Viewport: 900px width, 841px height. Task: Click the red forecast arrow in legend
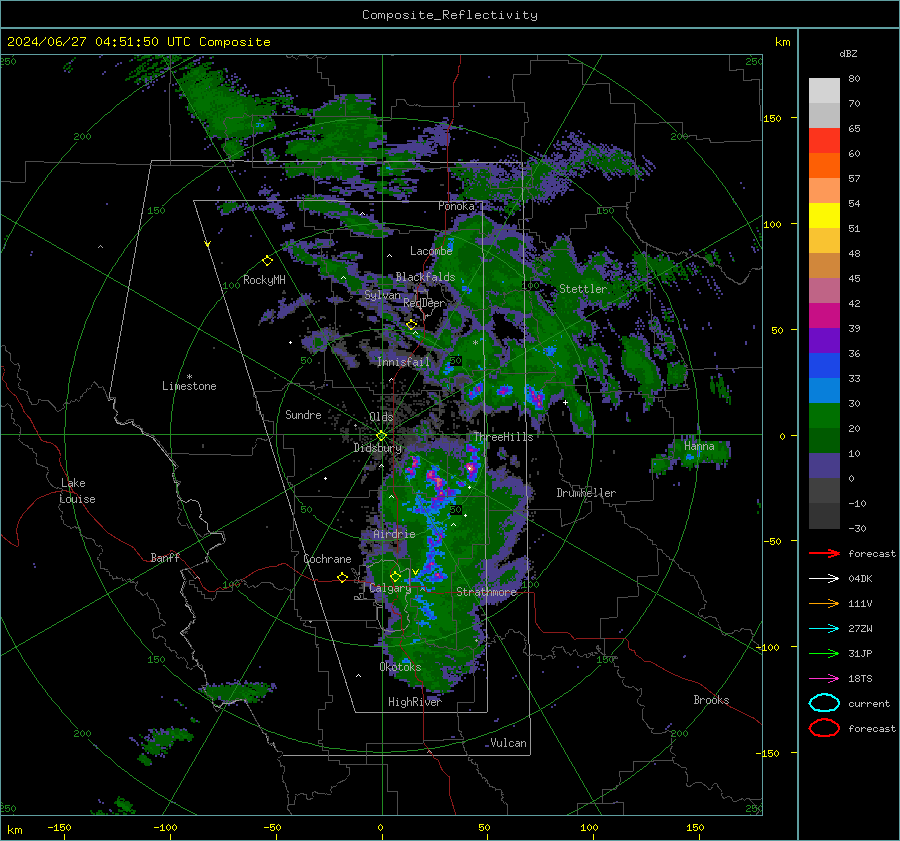point(824,553)
